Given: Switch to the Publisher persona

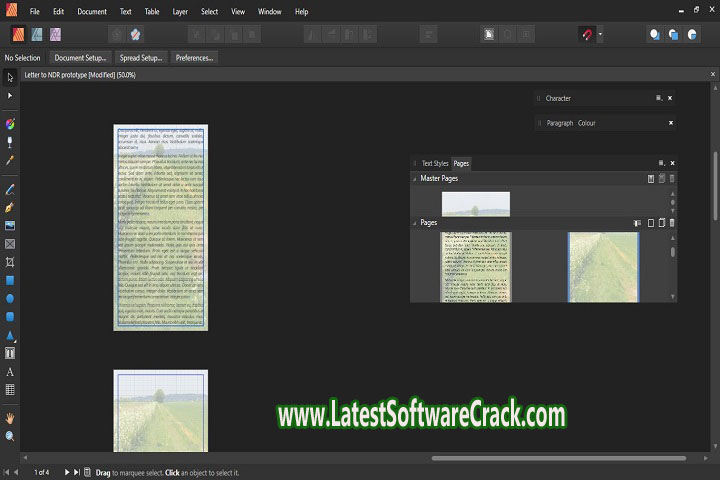Looking at the screenshot, I should pyautogui.click(x=18, y=34).
